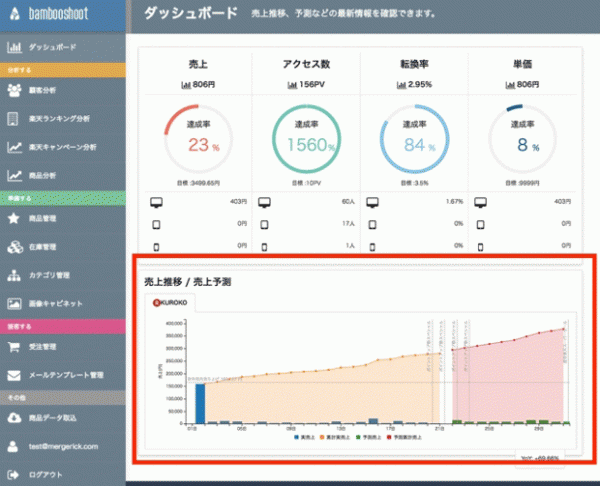600x486 pixels.
Task: Click the 目標:10PV target text
Action: (306, 183)
